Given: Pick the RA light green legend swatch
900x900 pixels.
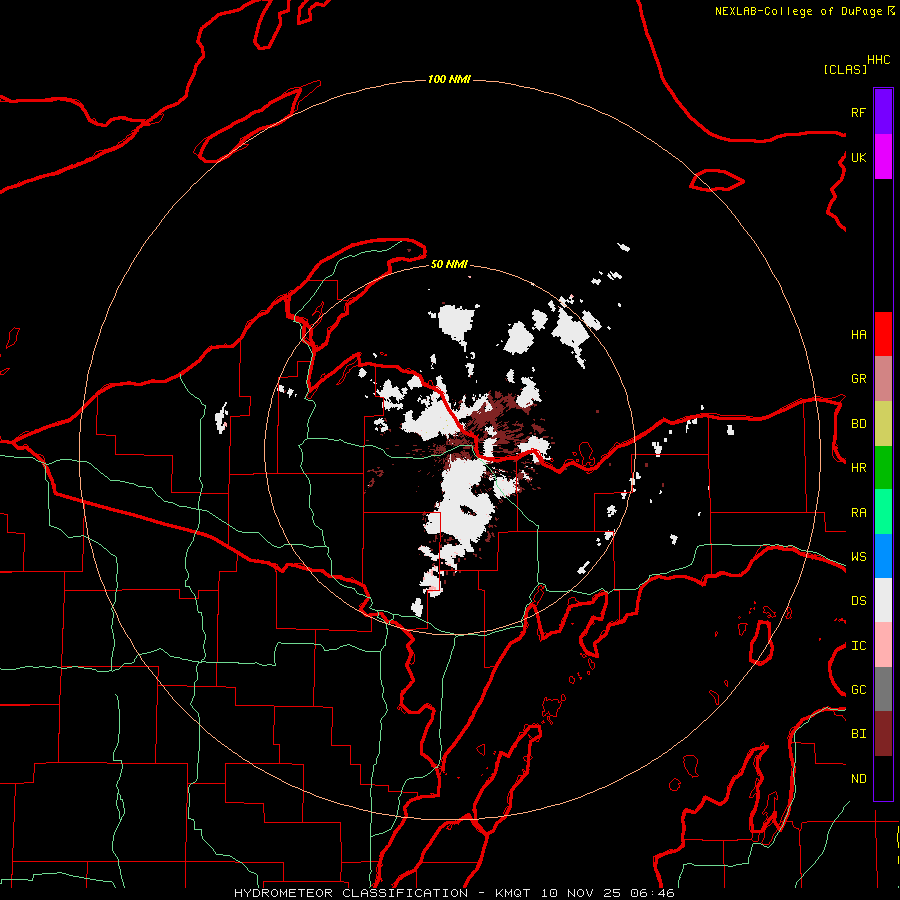Looking at the screenshot, I should [883, 512].
